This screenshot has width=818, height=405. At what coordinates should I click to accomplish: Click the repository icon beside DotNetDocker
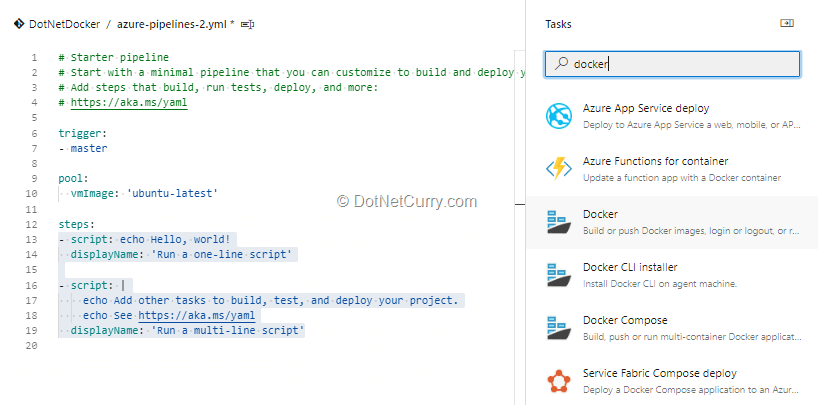[x=19, y=24]
